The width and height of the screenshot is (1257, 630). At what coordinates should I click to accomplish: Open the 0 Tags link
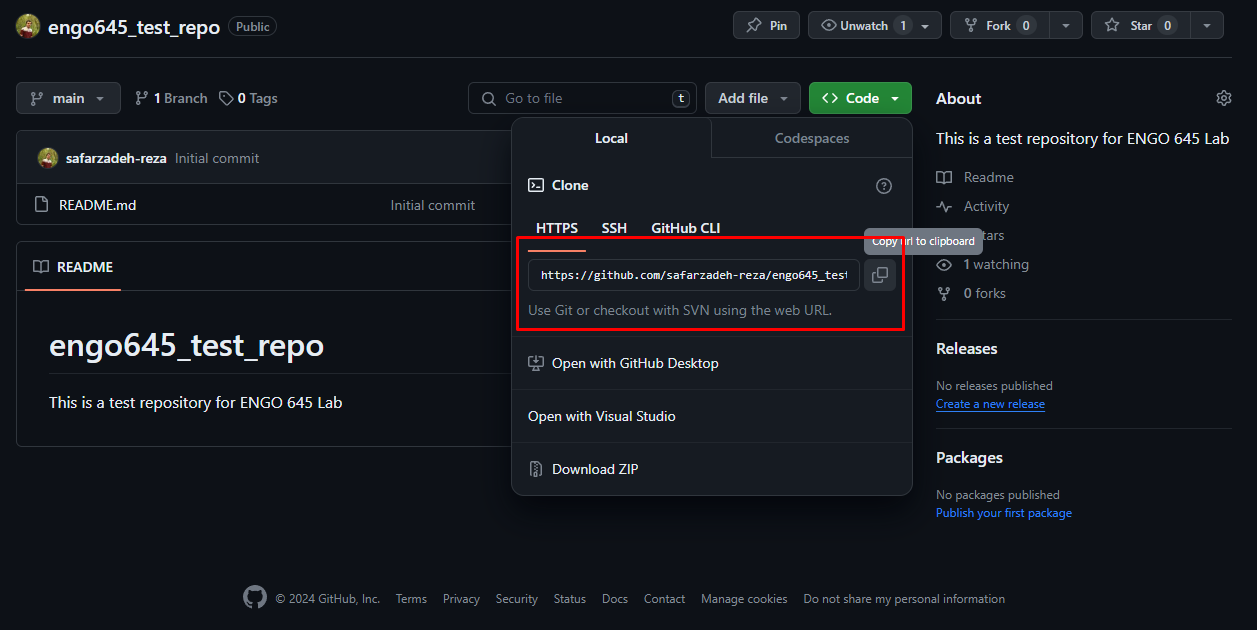tap(249, 98)
